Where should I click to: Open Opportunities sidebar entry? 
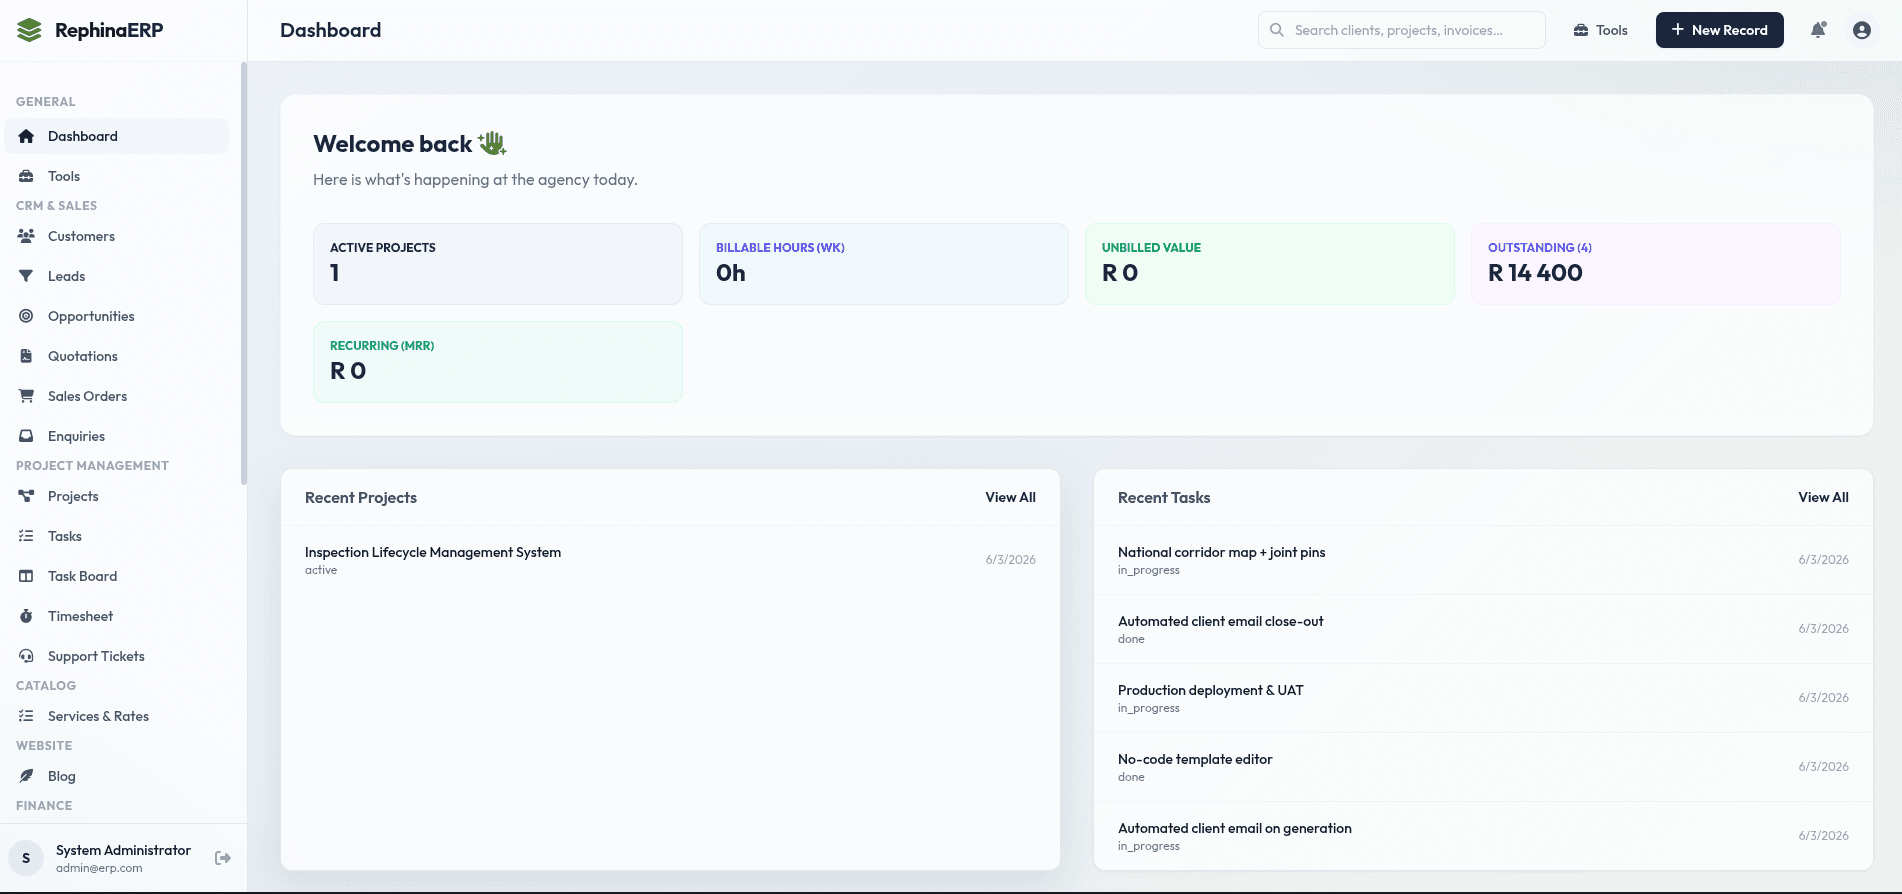pyautogui.click(x=117, y=316)
